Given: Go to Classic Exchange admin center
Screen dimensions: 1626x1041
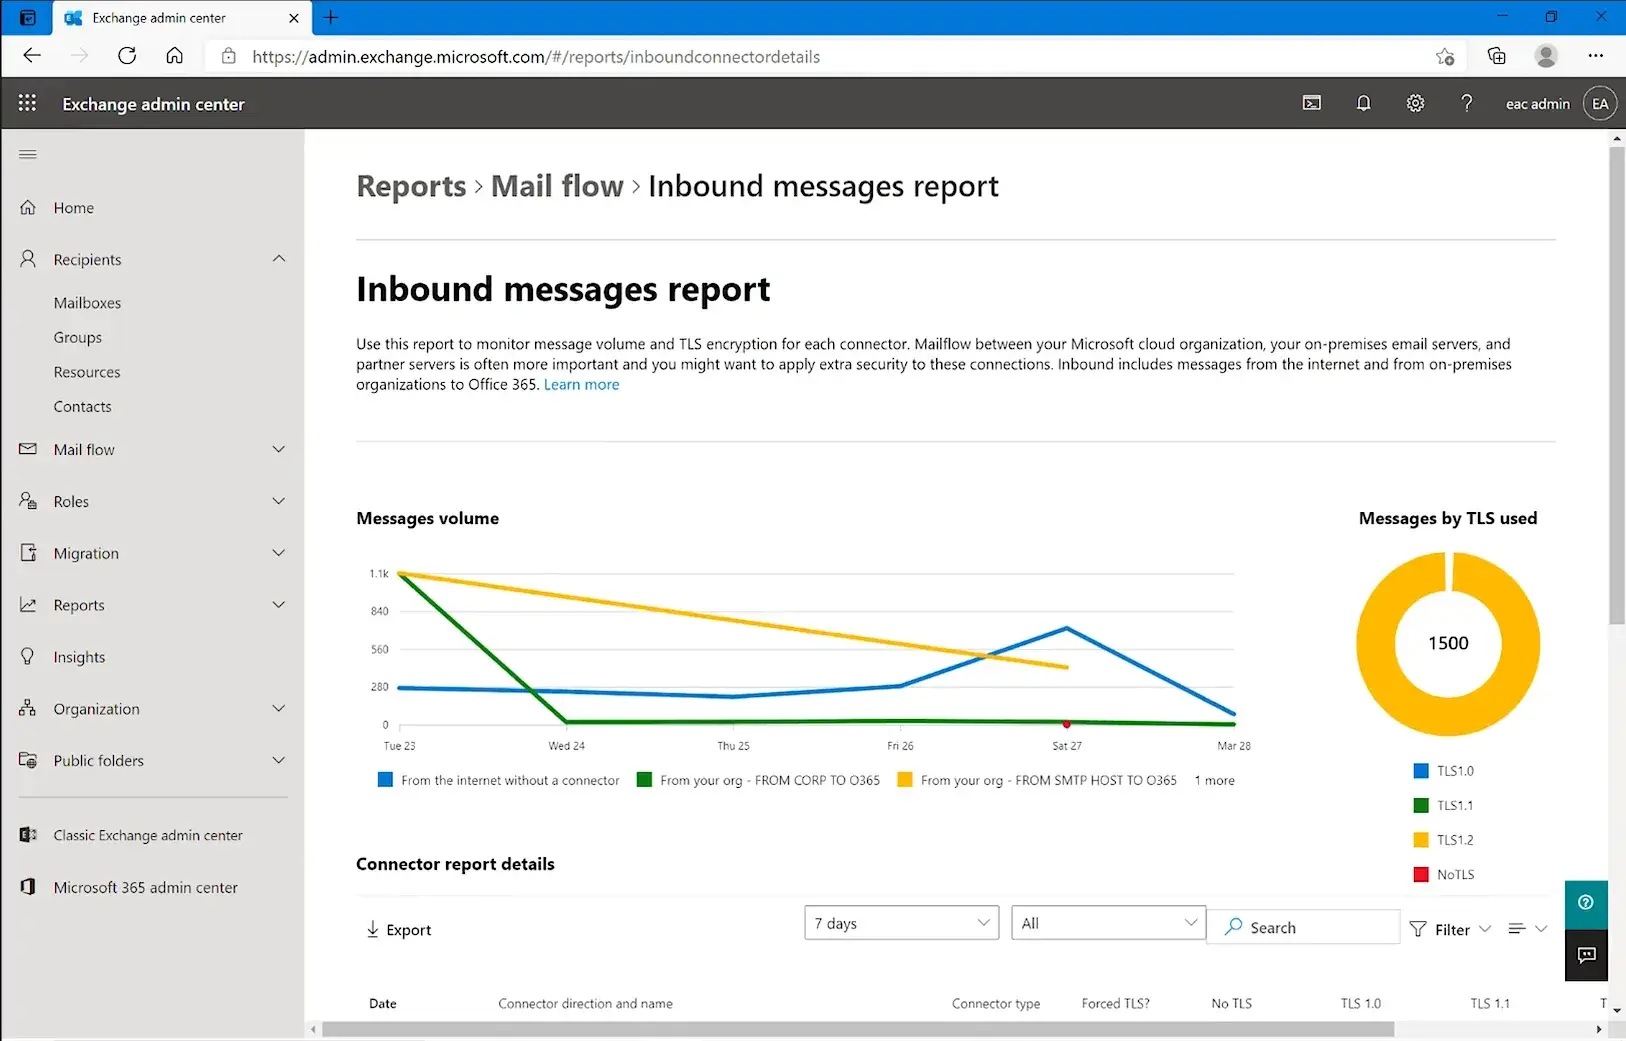Looking at the screenshot, I should (x=147, y=835).
